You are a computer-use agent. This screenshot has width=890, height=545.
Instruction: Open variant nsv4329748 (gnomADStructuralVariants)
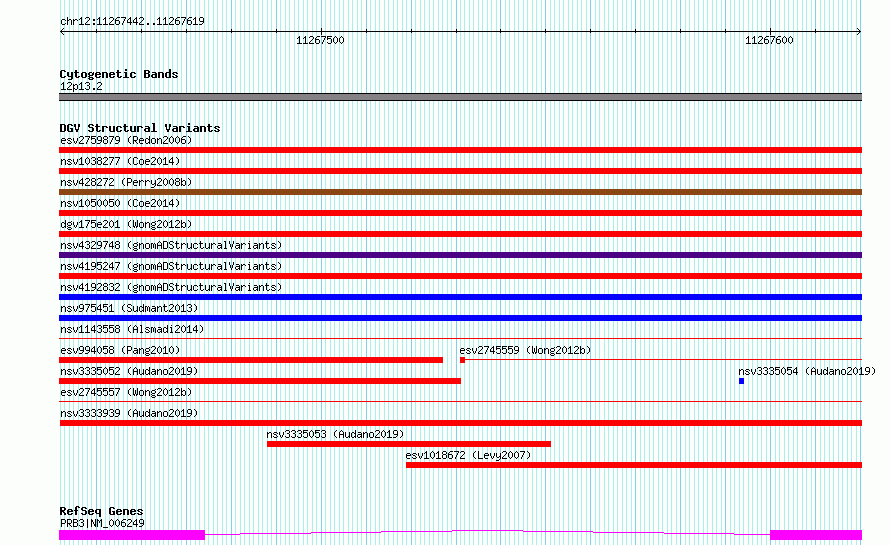pos(171,245)
